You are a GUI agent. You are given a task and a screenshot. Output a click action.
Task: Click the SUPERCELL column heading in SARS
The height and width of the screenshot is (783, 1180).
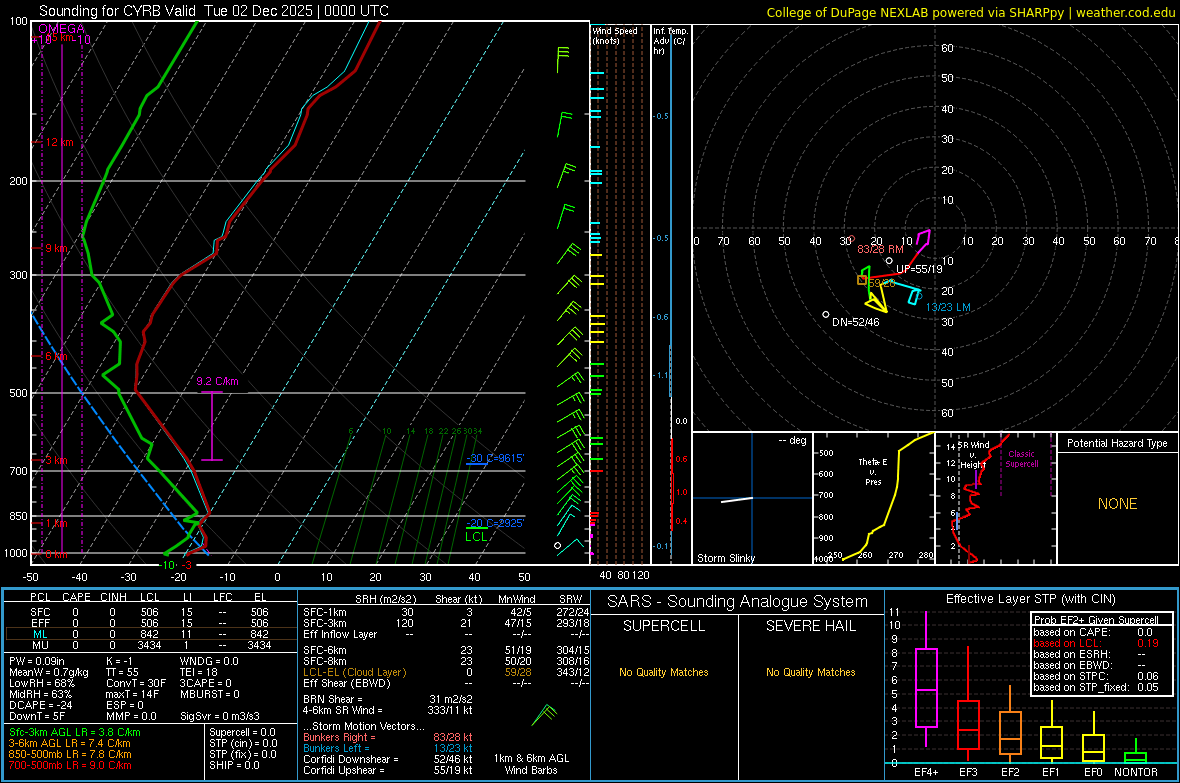pyautogui.click(x=664, y=626)
